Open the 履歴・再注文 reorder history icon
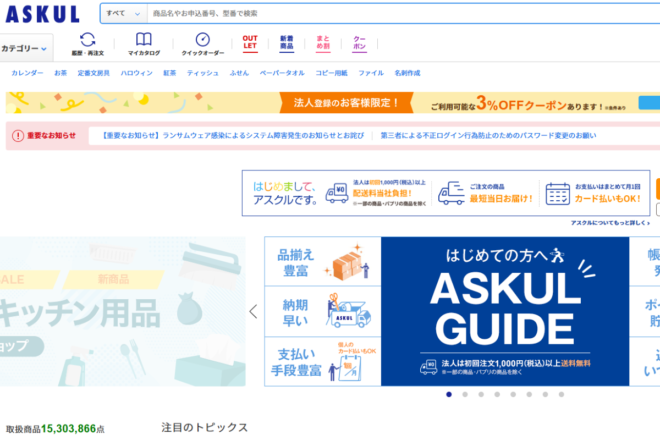Screen dimensions: 660x440 pos(88,44)
